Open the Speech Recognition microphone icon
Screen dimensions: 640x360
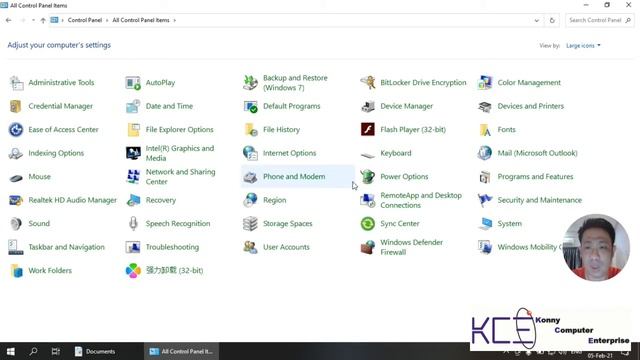tap(133, 224)
